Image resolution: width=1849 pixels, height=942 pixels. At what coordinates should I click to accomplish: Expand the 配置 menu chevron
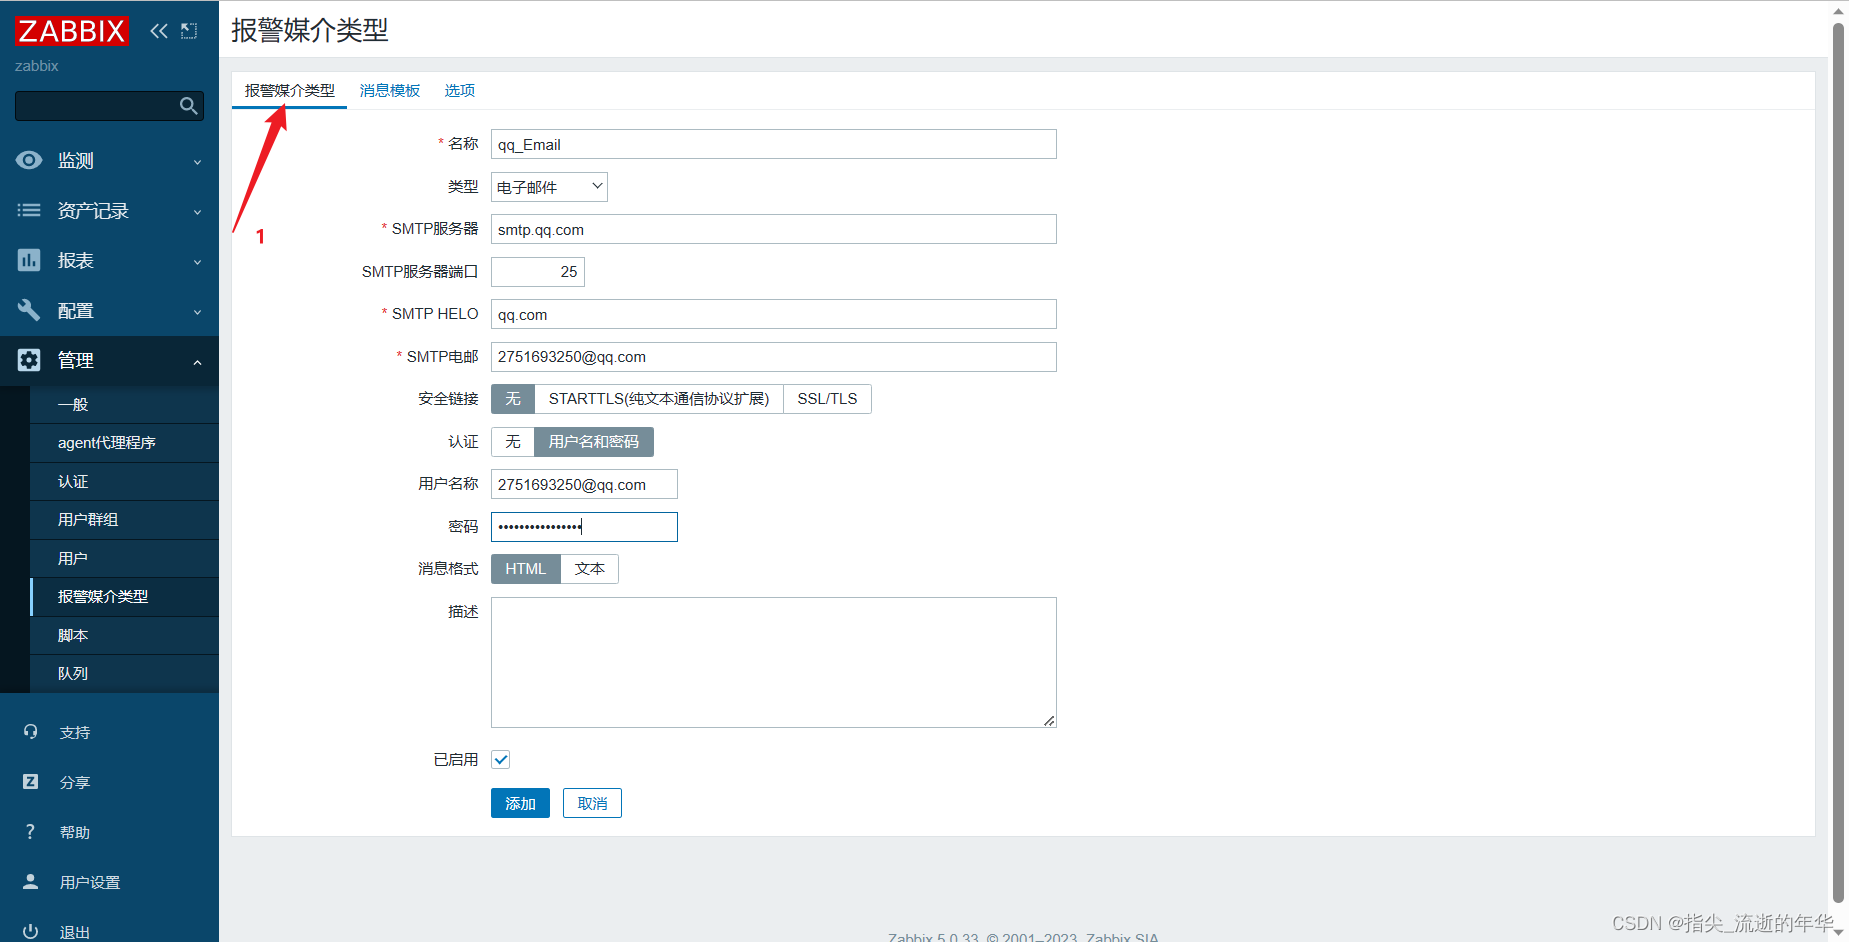pyautogui.click(x=197, y=312)
